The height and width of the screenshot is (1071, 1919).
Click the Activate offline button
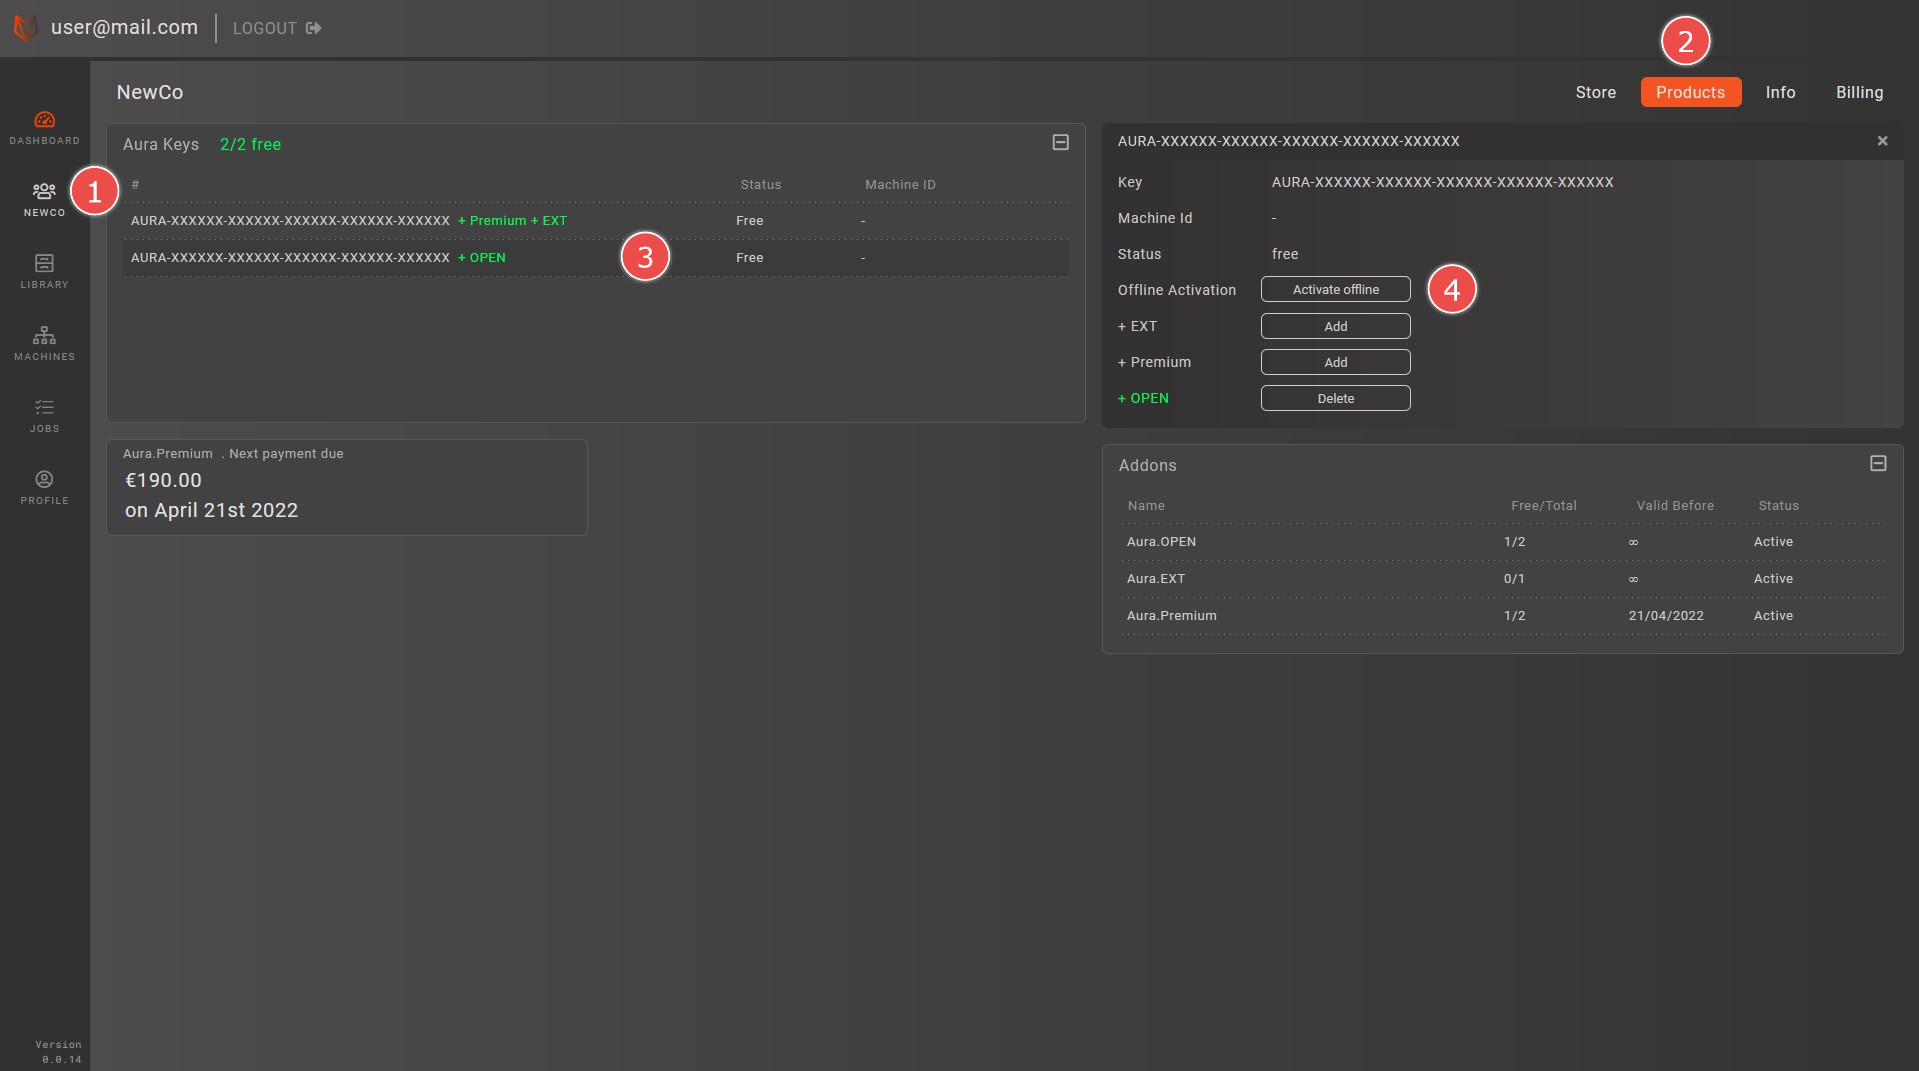pyautogui.click(x=1335, y=289)
